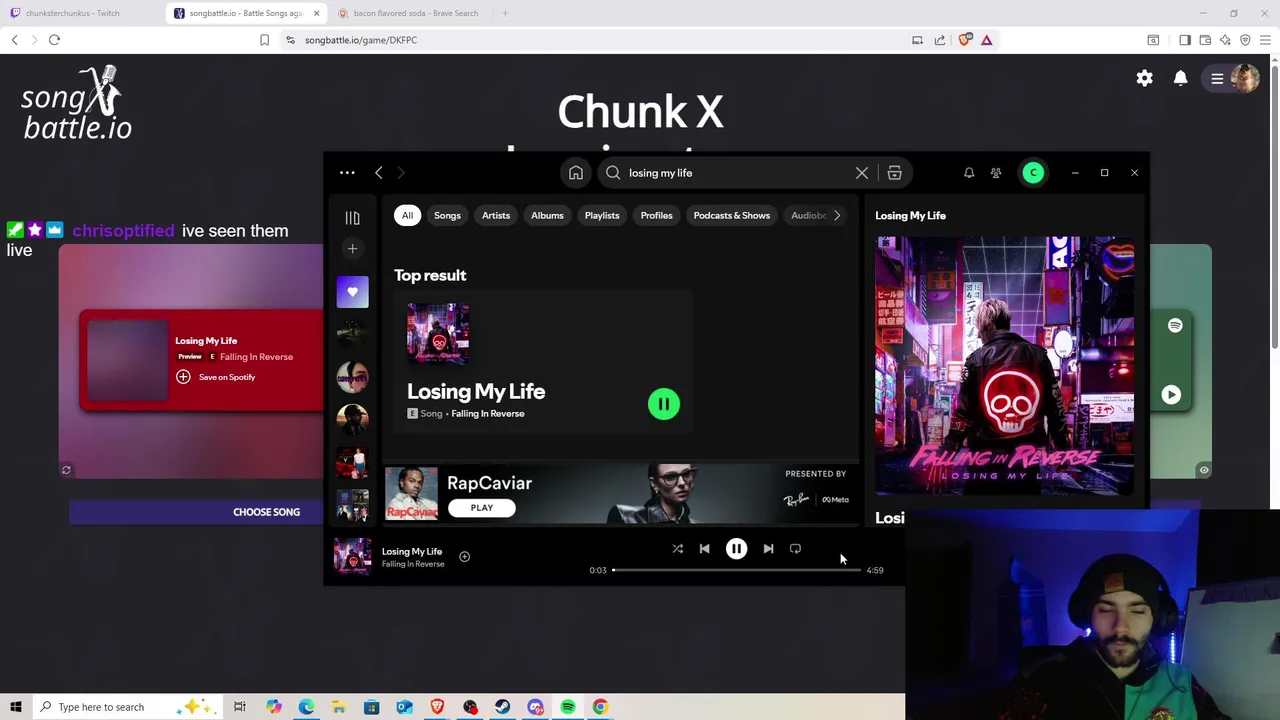Skip to the next track
Viewport: 1280px width, 720px height.
[768, 549]
